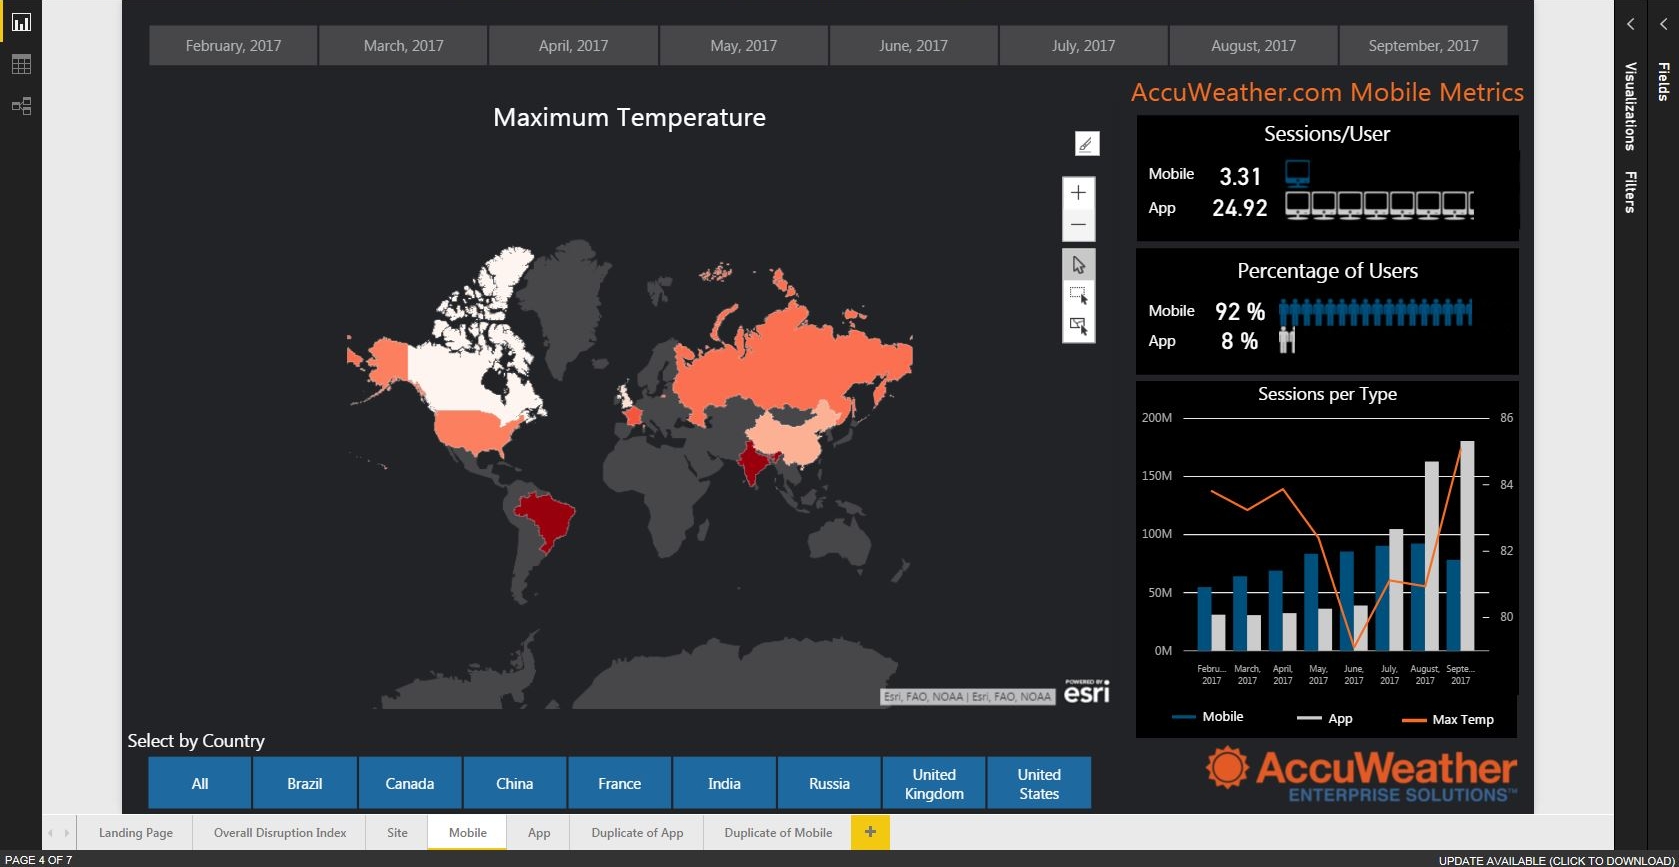Click the esri logo on map

(1087, 691)
